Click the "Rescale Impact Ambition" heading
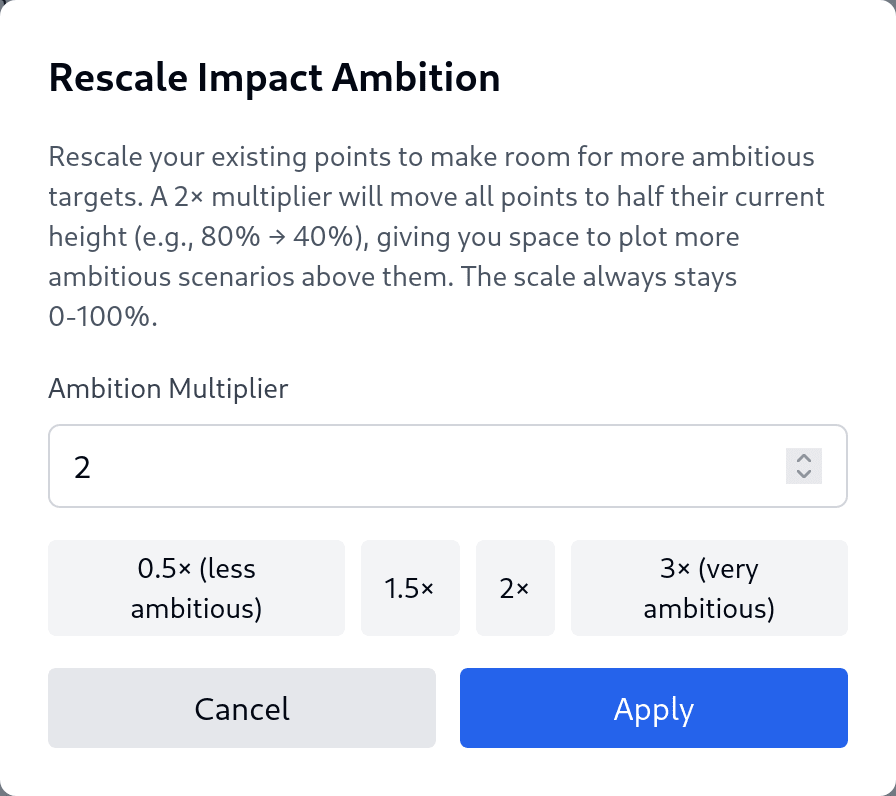This screenshot has height=796, width=896. 274,78
